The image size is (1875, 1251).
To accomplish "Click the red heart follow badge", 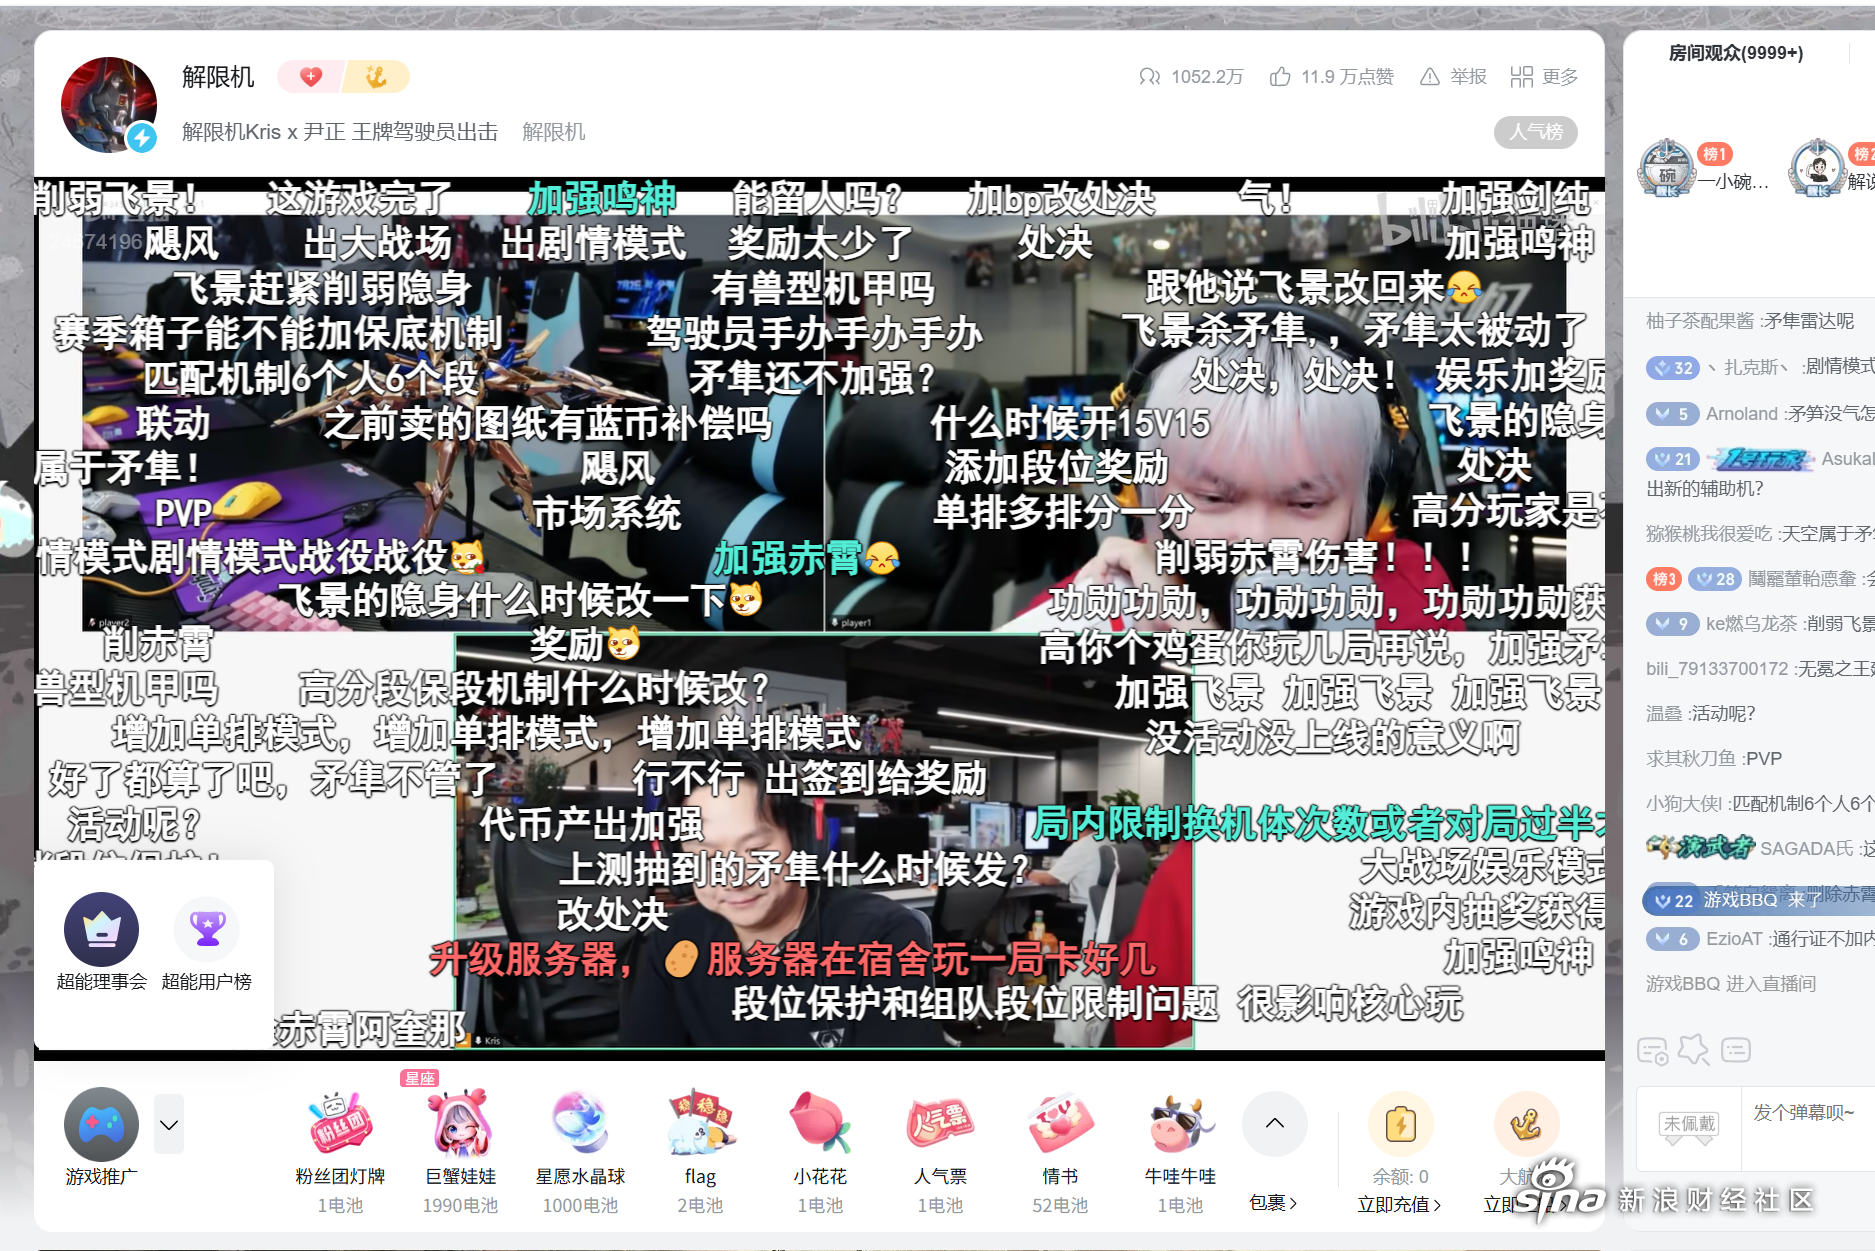I will point(311,76).
